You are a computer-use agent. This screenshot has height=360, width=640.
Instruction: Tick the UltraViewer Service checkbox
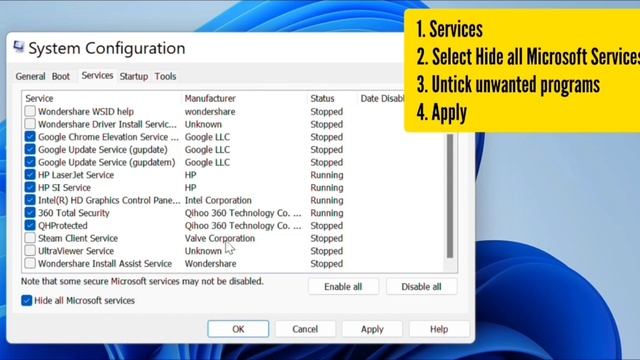coord(30,250)
